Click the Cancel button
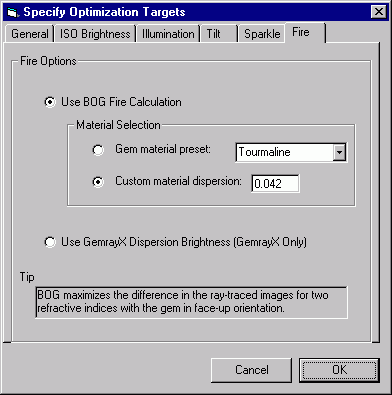Screen dimensions: 392x395 pyautogui.click(x=251, y=370)
